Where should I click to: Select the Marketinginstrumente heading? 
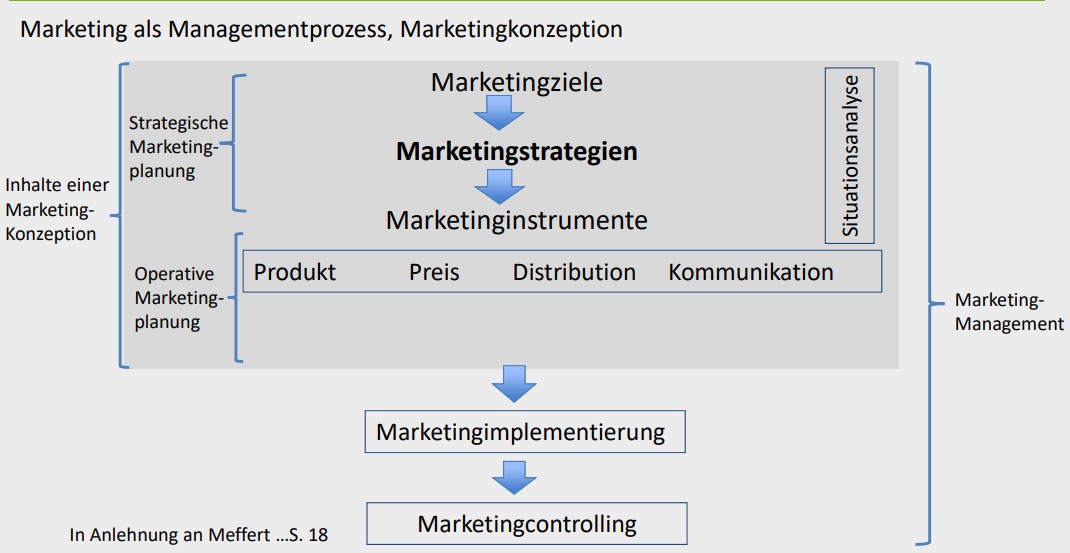(x=516, y=219)
